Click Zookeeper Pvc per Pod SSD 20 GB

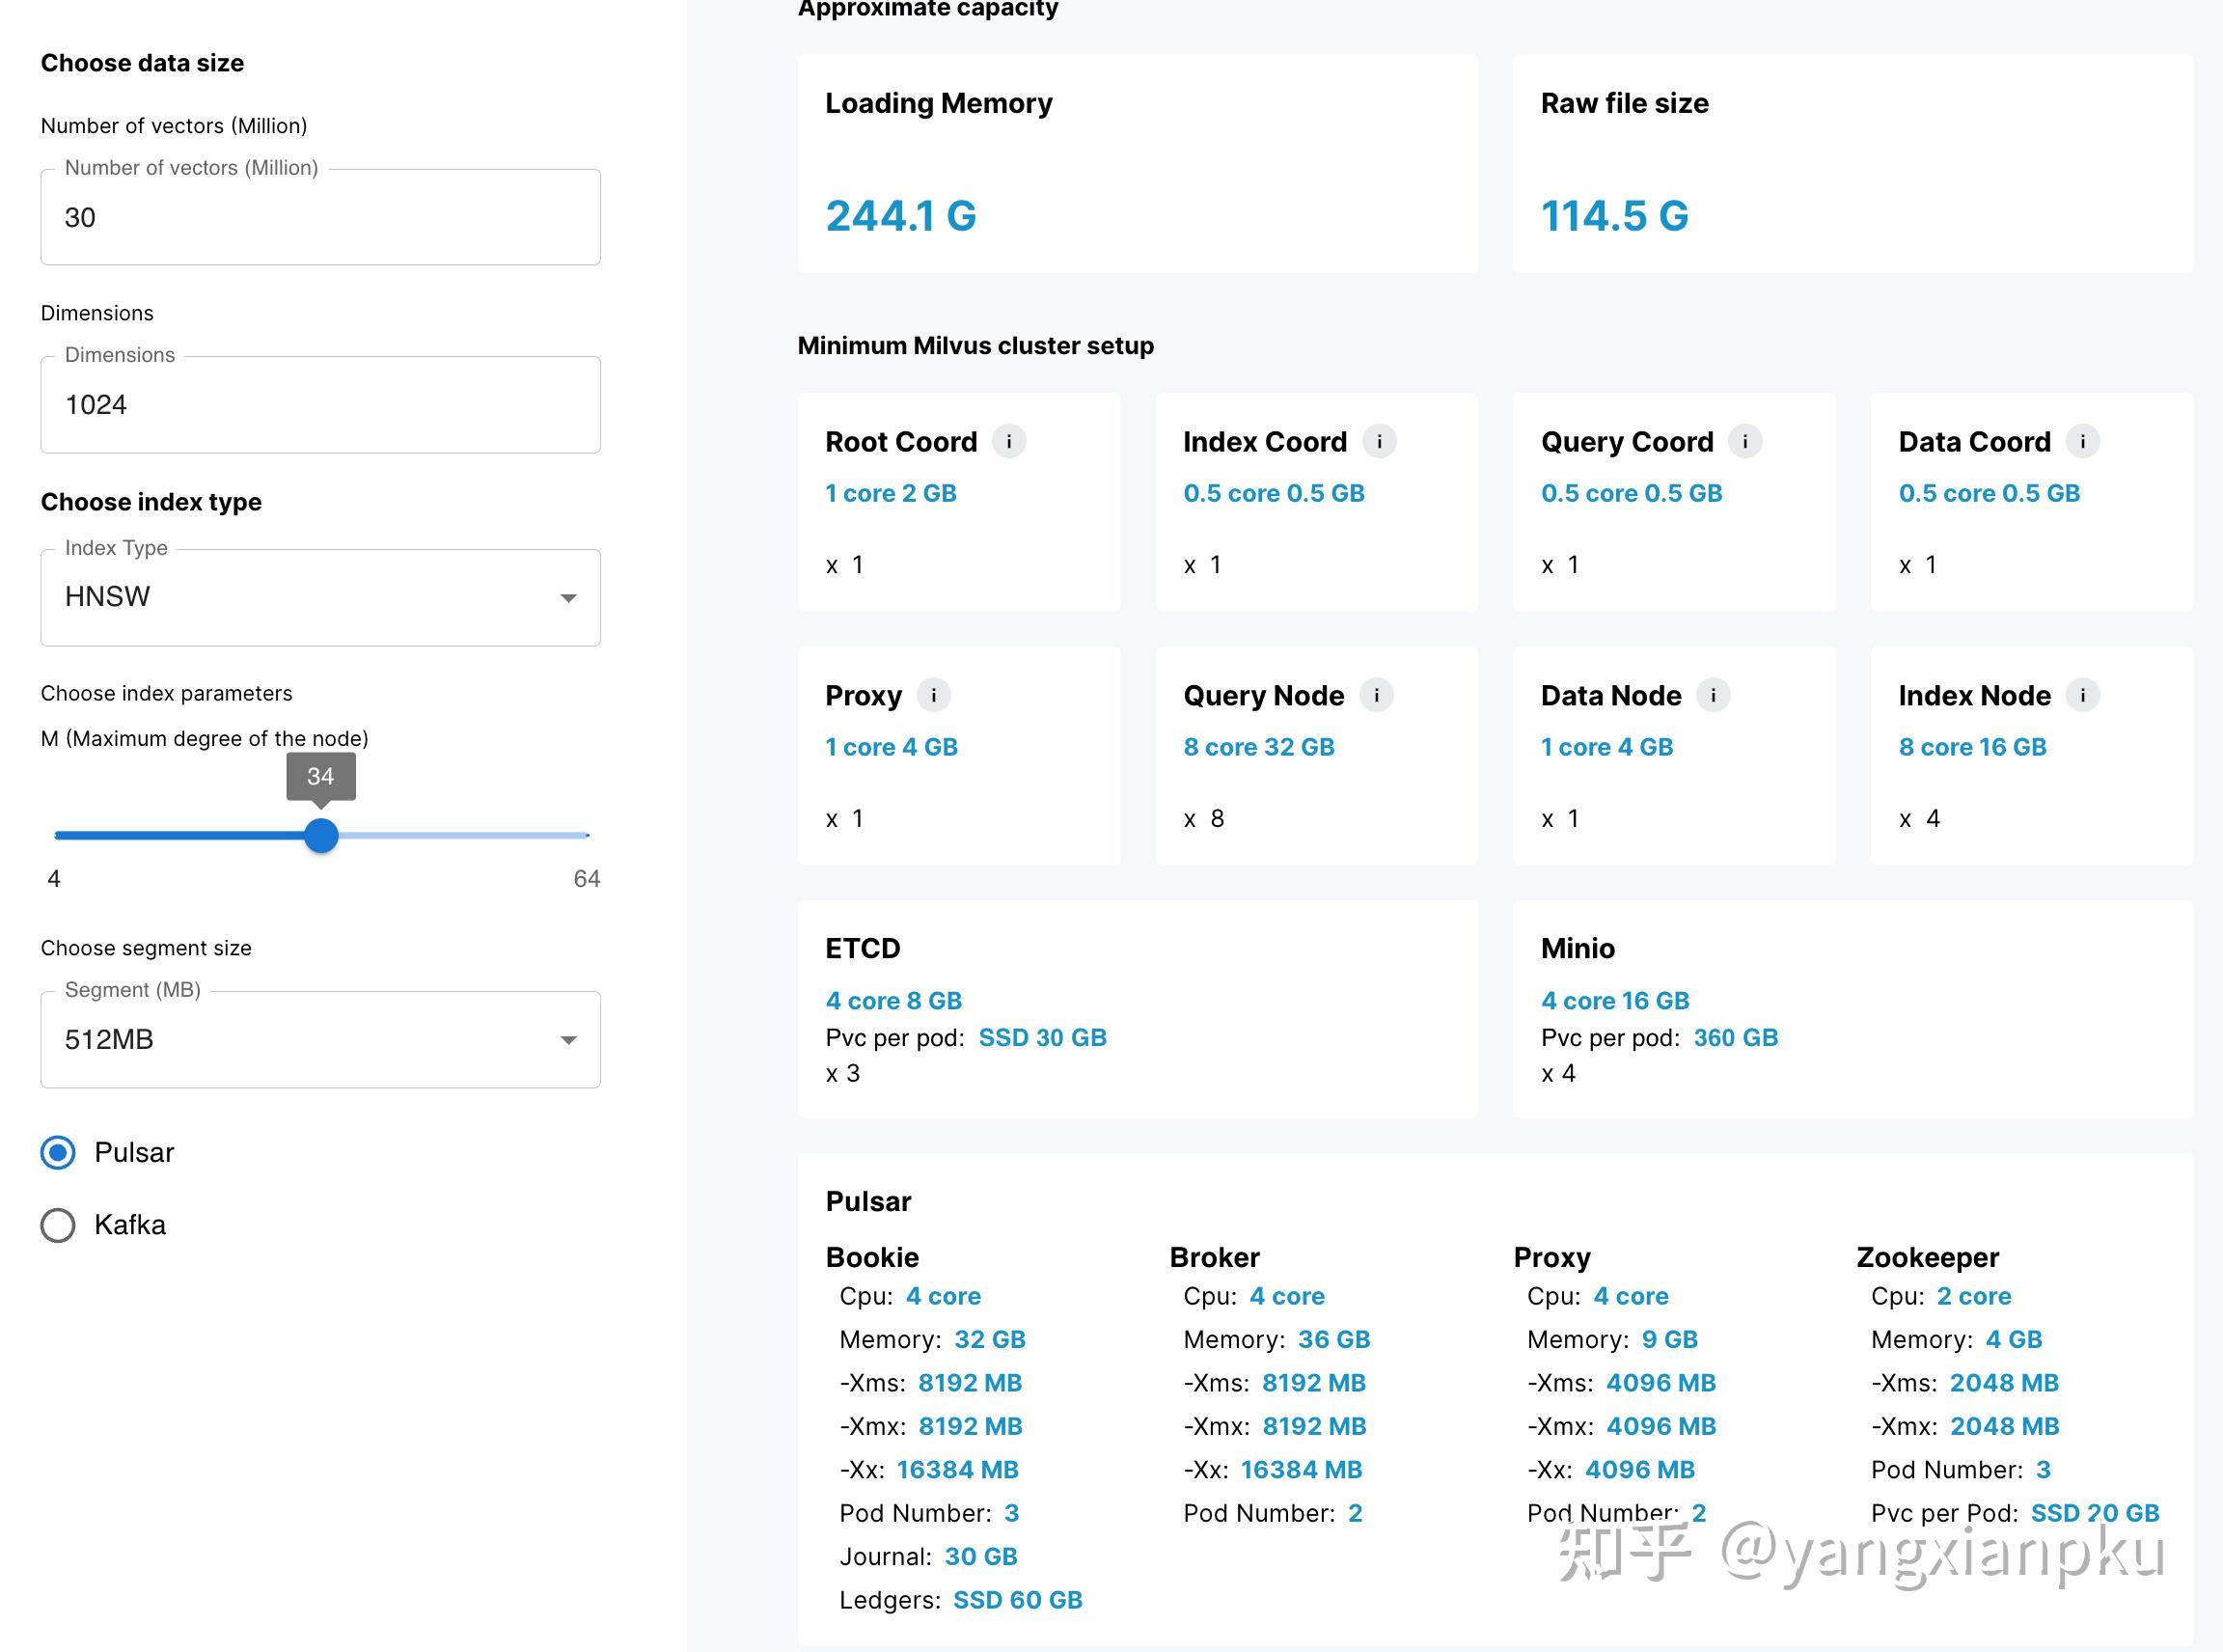point(2095,1514)
